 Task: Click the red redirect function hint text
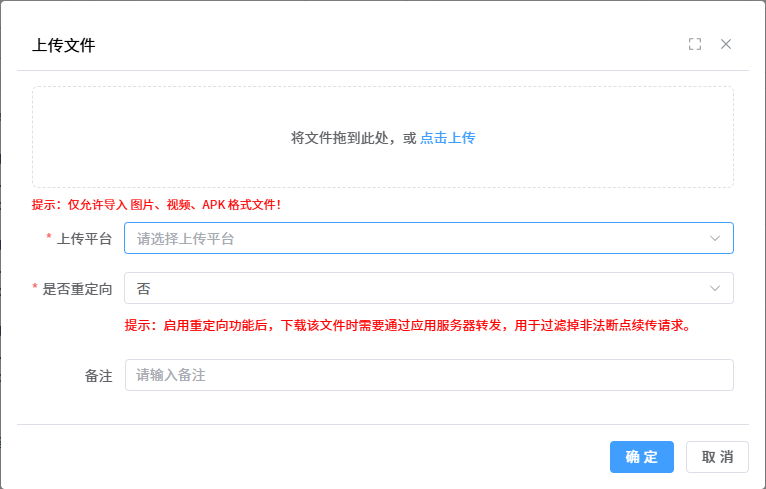pyautogui.click(x=407, y=325)
